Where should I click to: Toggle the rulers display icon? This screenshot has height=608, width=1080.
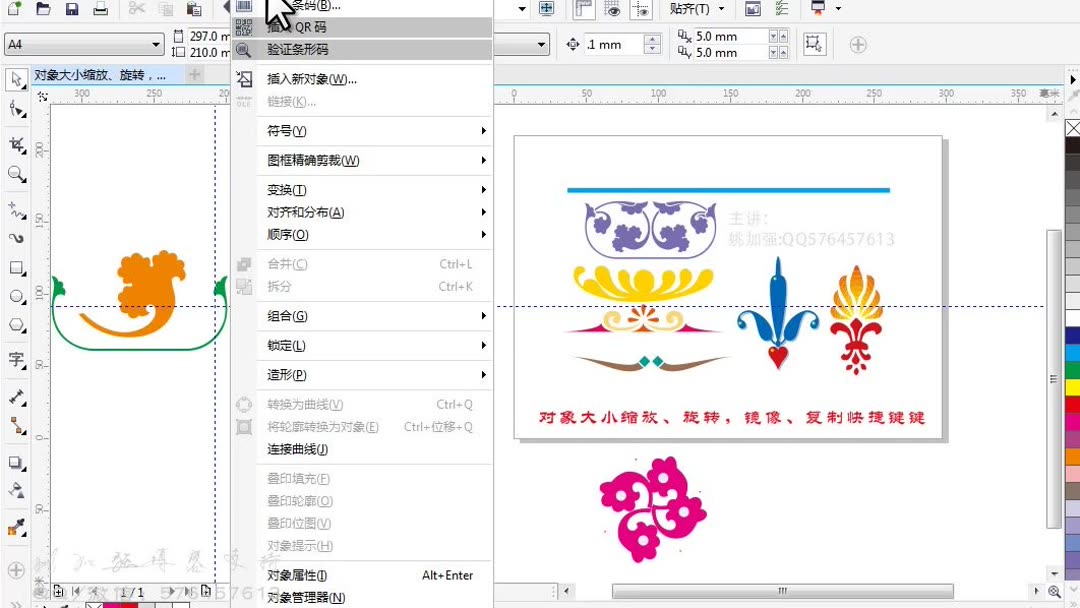pos(582,10)
